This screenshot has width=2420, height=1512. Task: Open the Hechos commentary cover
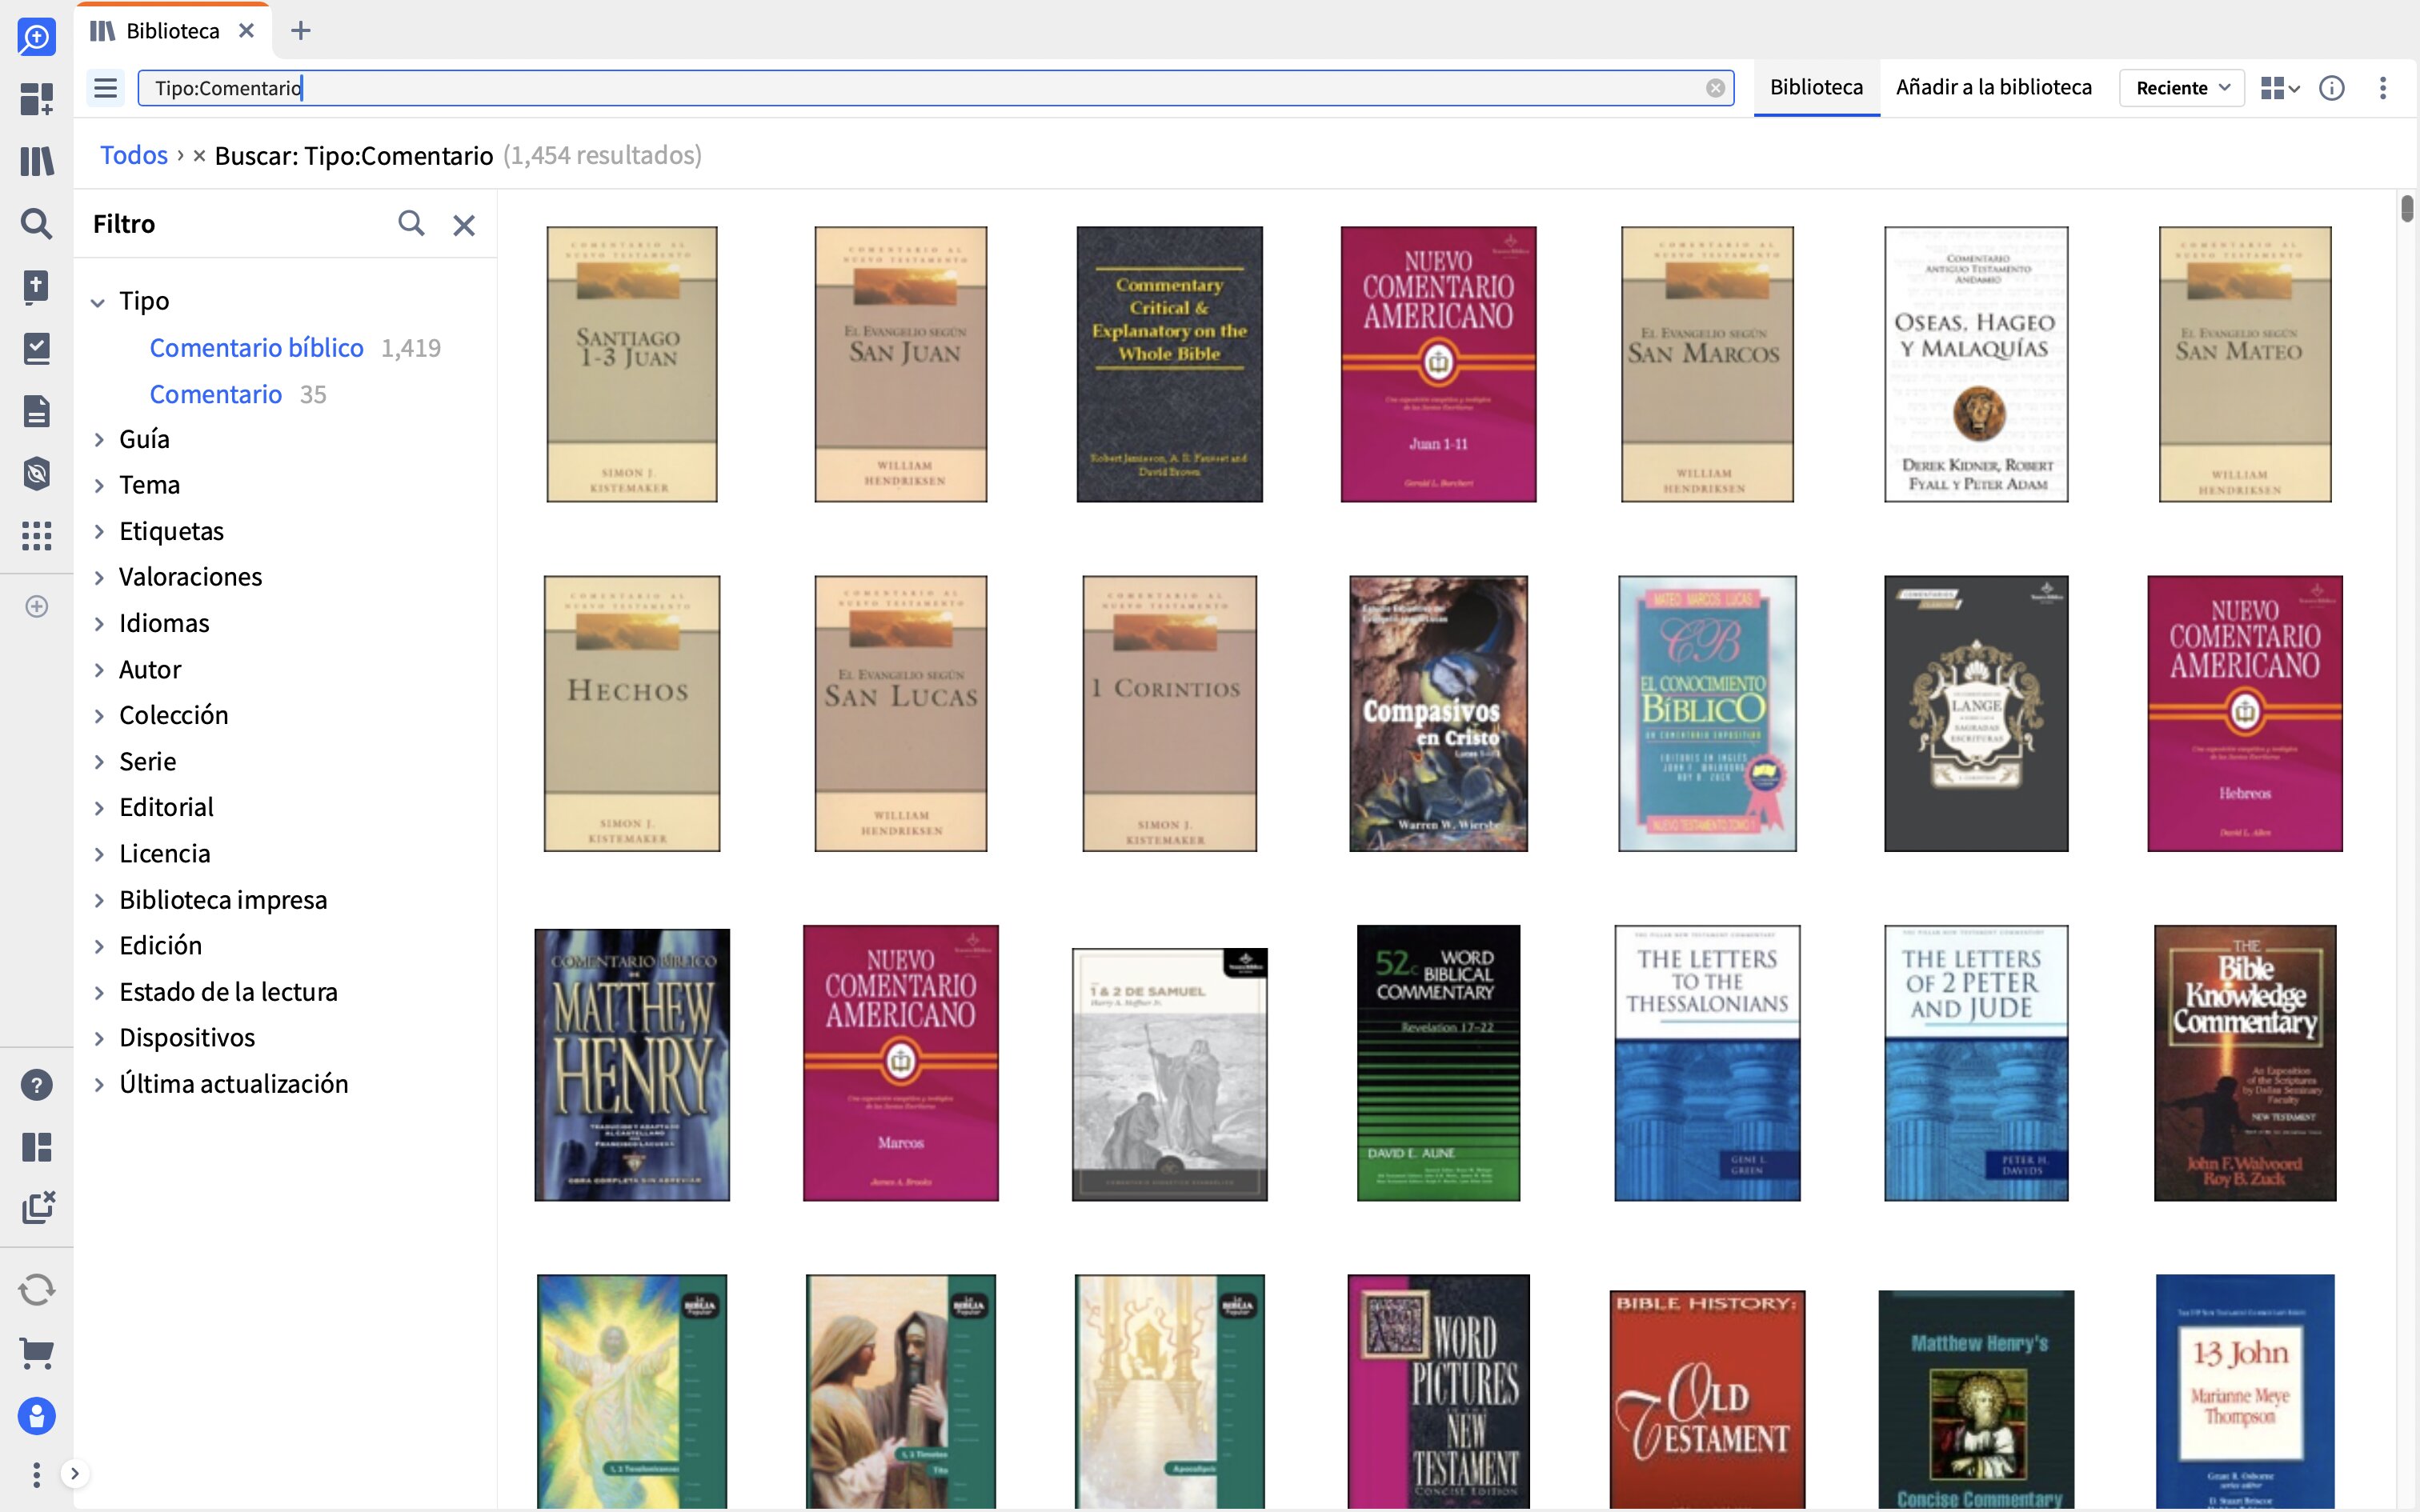[631, 713]
